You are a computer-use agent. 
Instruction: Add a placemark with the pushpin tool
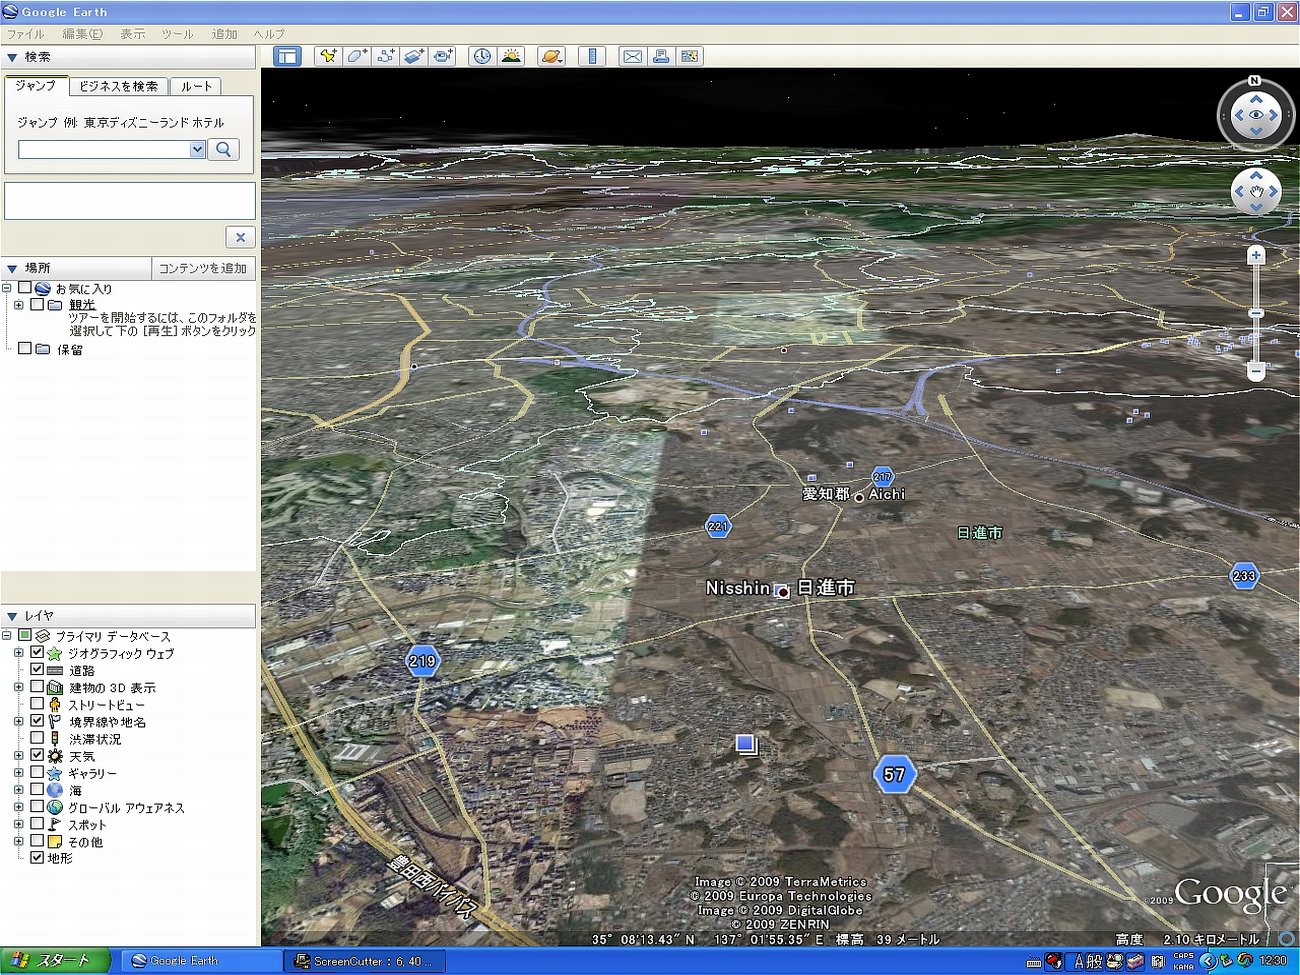(x=327, y=56)
